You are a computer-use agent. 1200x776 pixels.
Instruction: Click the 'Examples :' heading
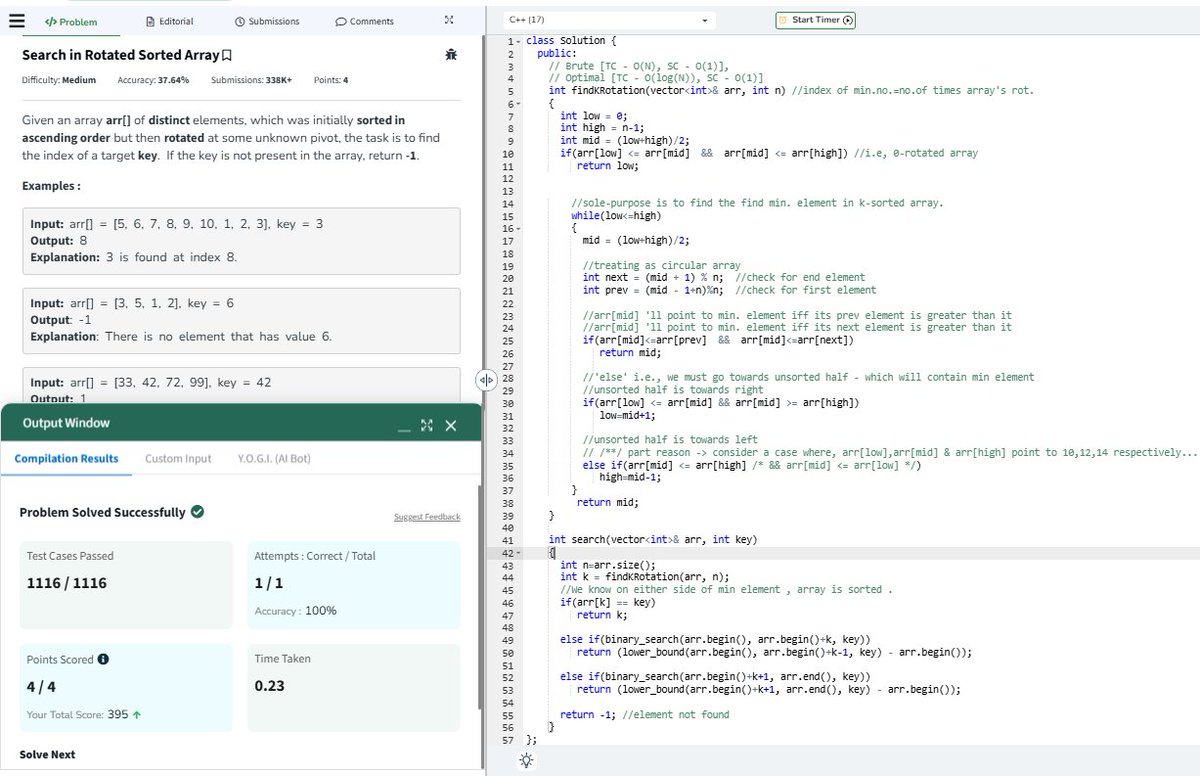tap(51, 187)
